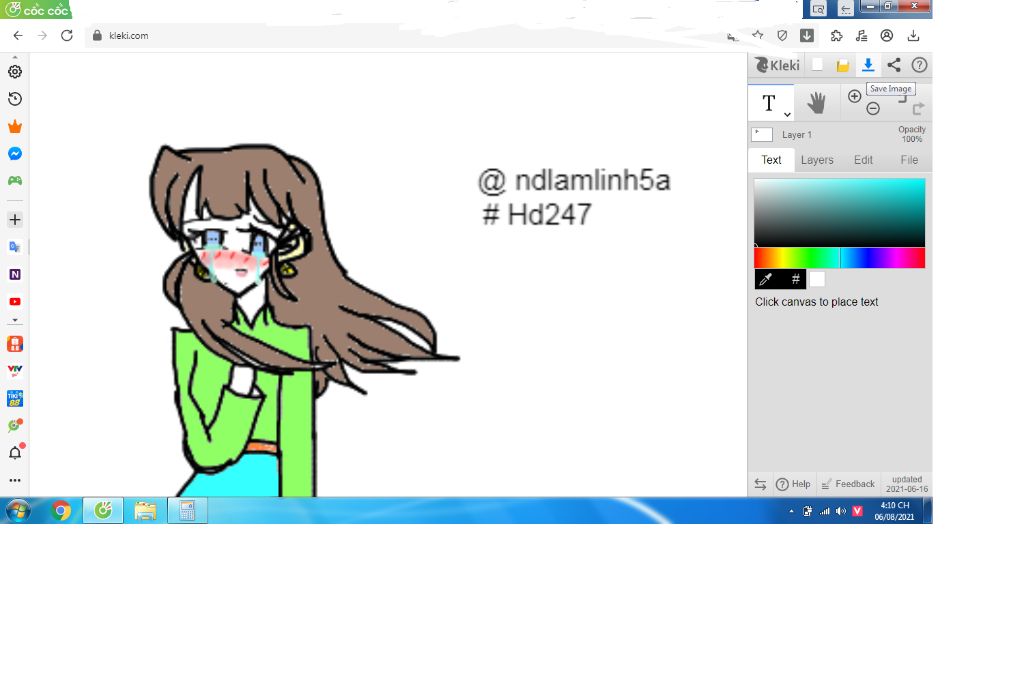Open the Windows Start button
1024x700 pixels.
click(18, 510)
